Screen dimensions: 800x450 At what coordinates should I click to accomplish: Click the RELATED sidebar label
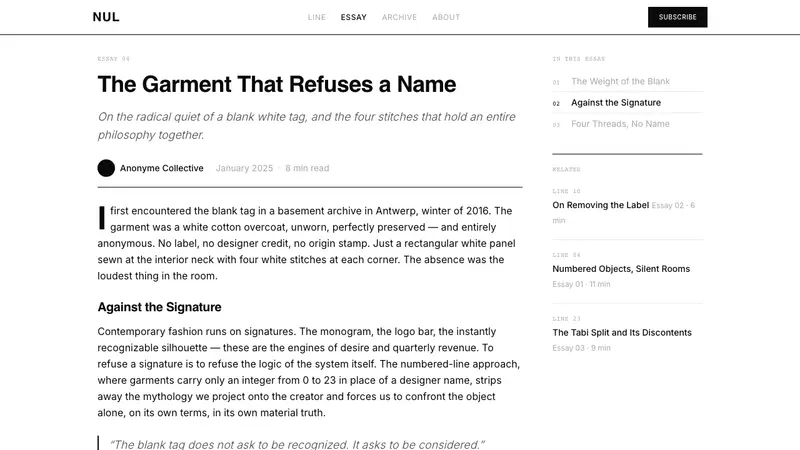[x=566, y=169]
